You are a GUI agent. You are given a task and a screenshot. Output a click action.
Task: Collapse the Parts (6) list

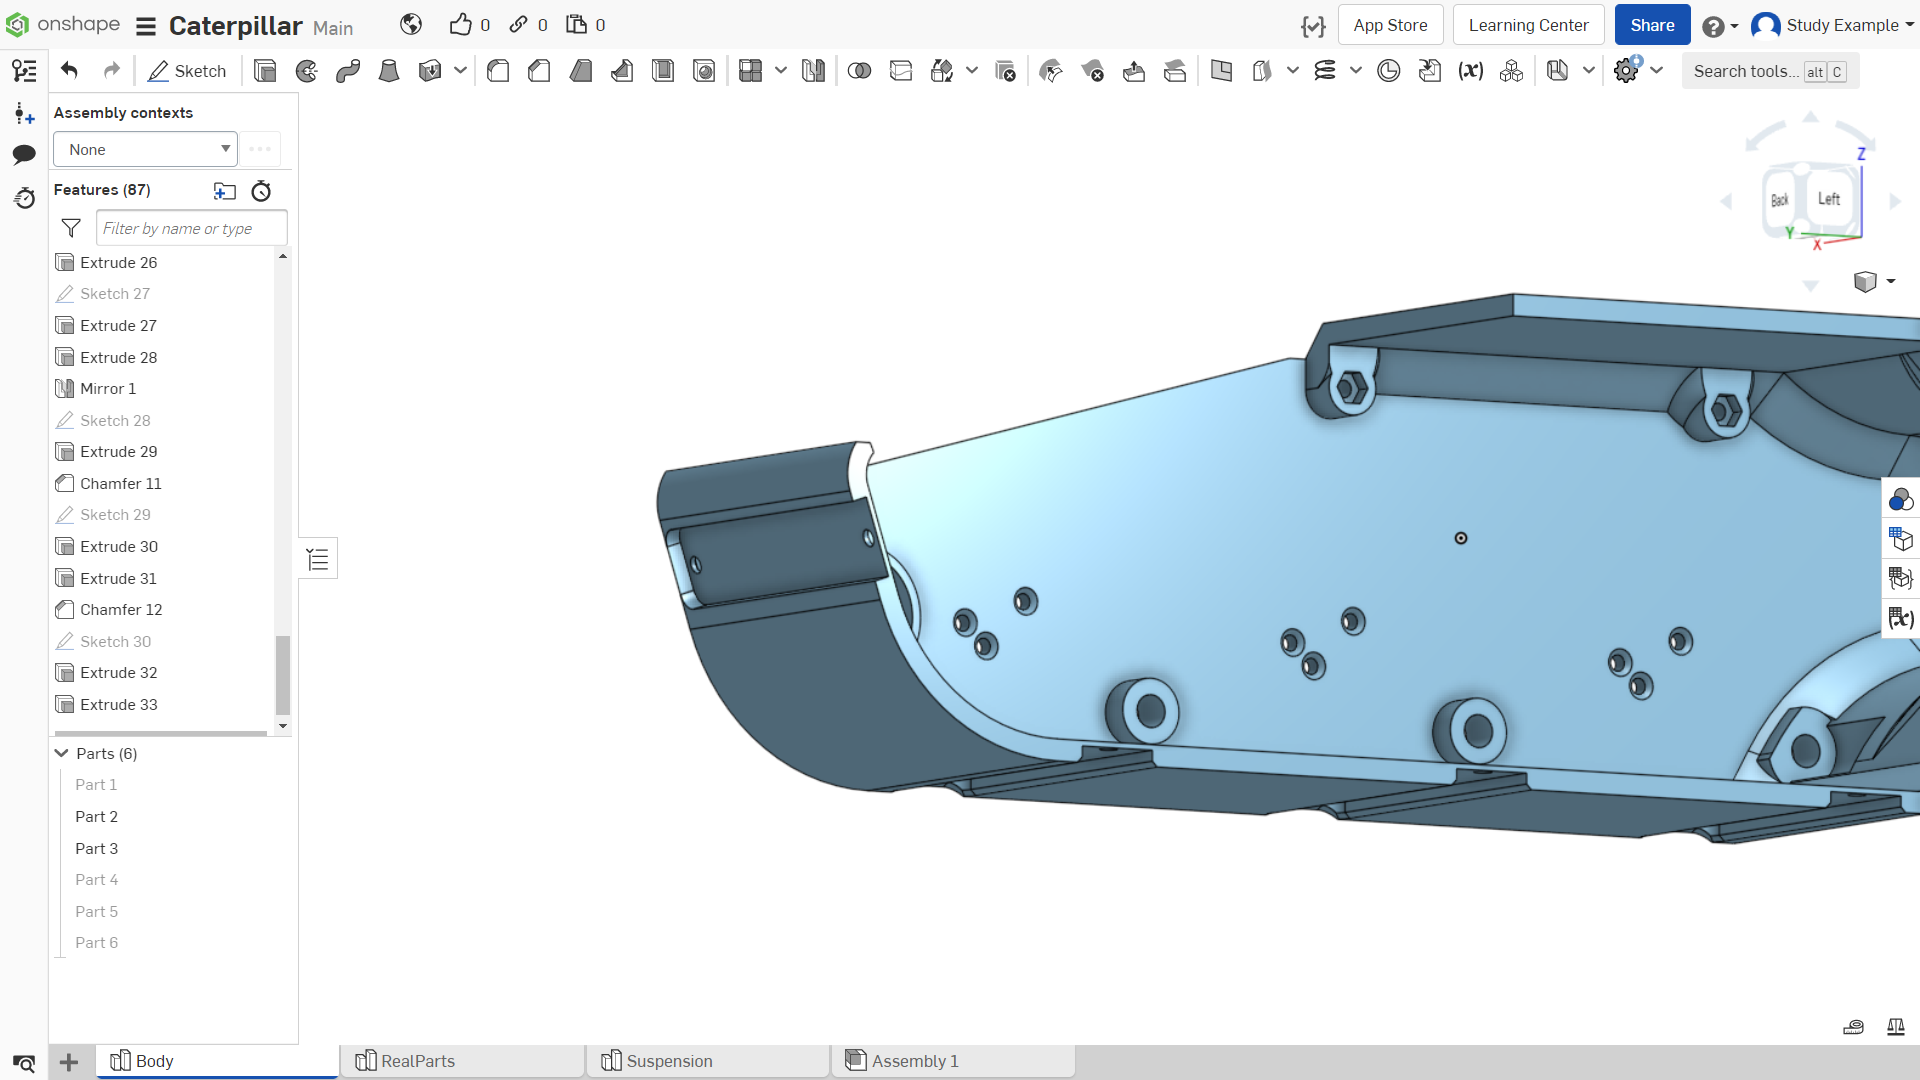click(62, 753)
